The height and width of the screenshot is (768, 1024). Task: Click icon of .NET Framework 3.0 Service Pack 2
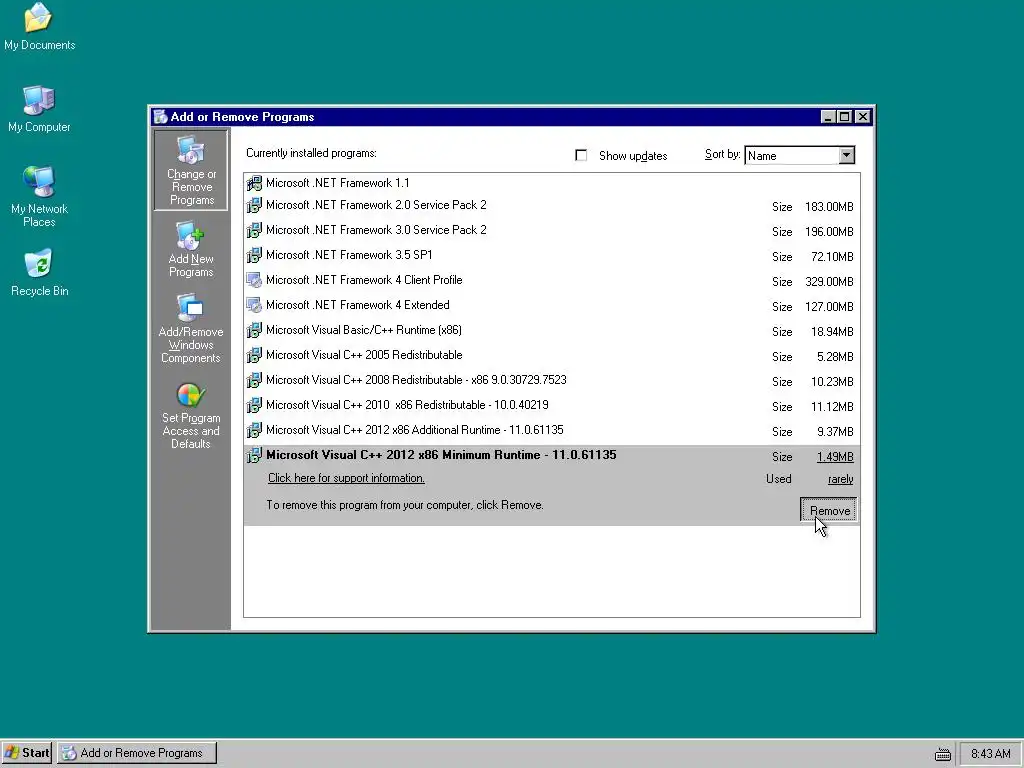[x=254, y=231]
